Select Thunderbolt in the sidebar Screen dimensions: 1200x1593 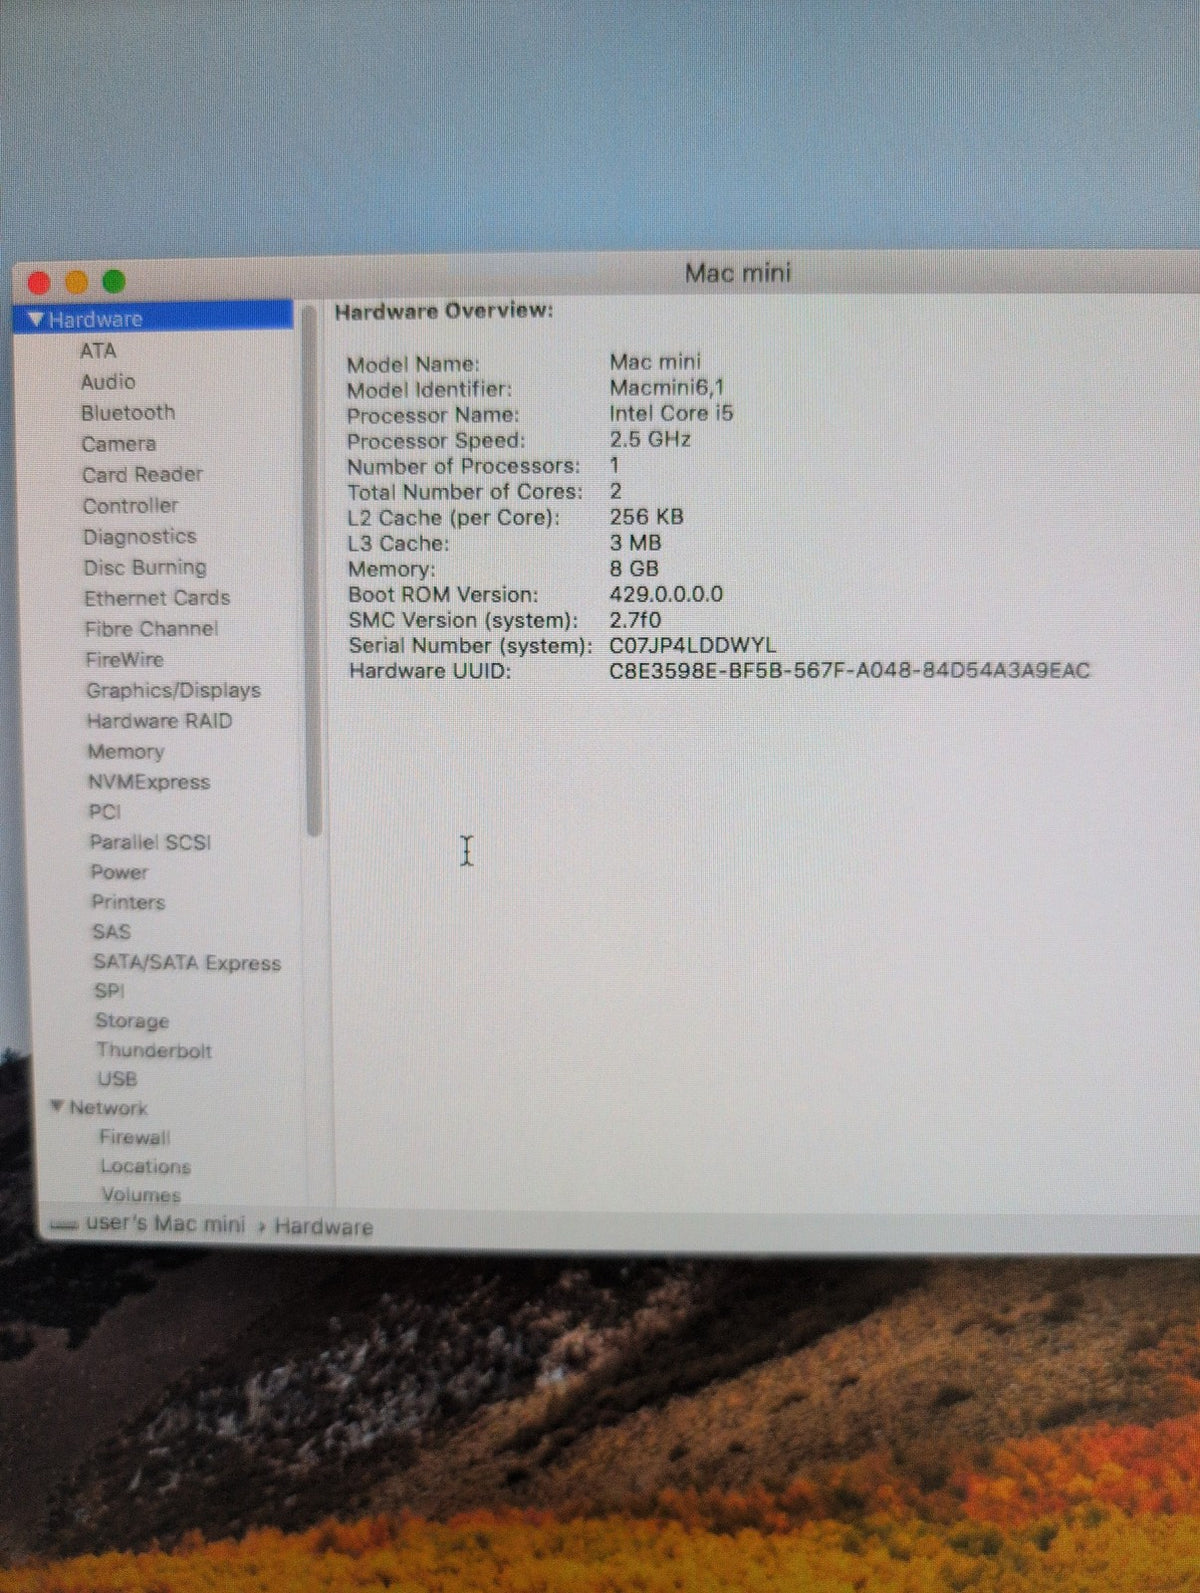pos(154,1050)
